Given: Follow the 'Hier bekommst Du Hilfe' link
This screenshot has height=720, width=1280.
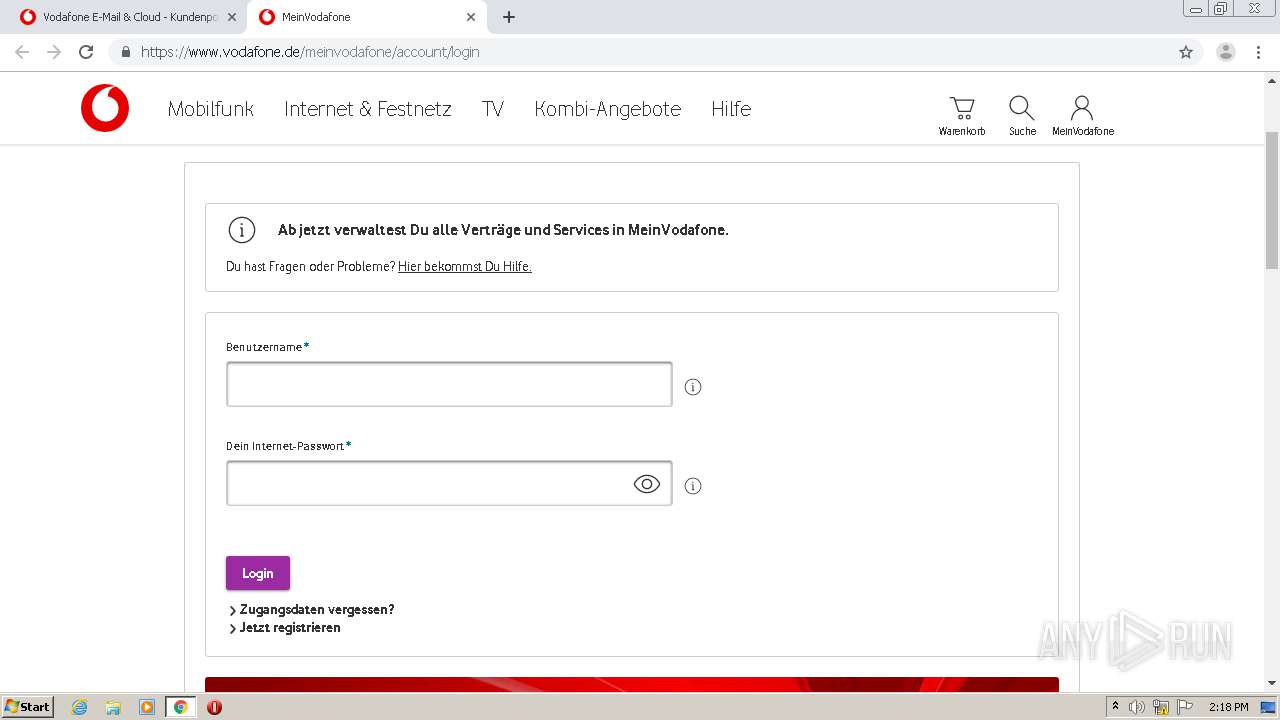Looking at the screenshot, I should pyautogui.click(x=465, y=267).
